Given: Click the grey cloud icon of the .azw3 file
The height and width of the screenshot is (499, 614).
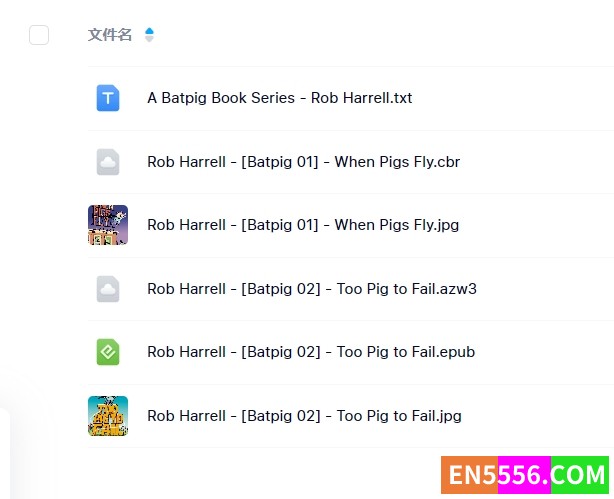Looking at the screenshot, I should click(108, 289).
